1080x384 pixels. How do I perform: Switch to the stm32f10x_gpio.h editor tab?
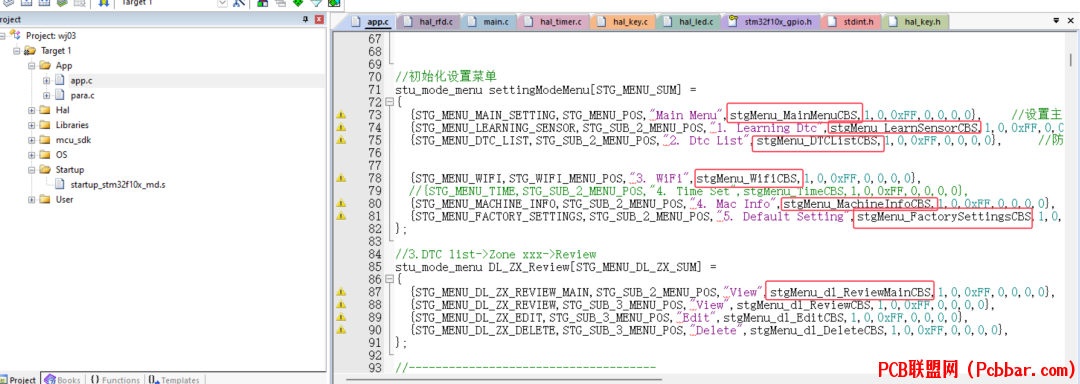pos(771,22)
